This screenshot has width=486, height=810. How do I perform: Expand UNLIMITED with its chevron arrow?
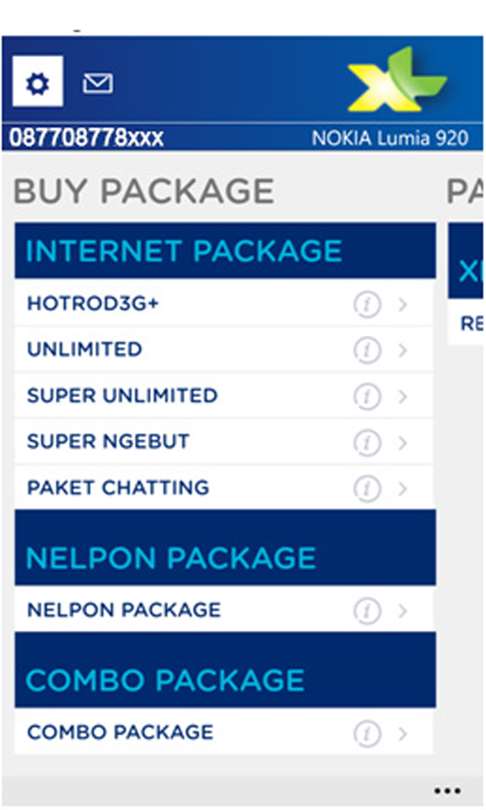pos(403,350)
